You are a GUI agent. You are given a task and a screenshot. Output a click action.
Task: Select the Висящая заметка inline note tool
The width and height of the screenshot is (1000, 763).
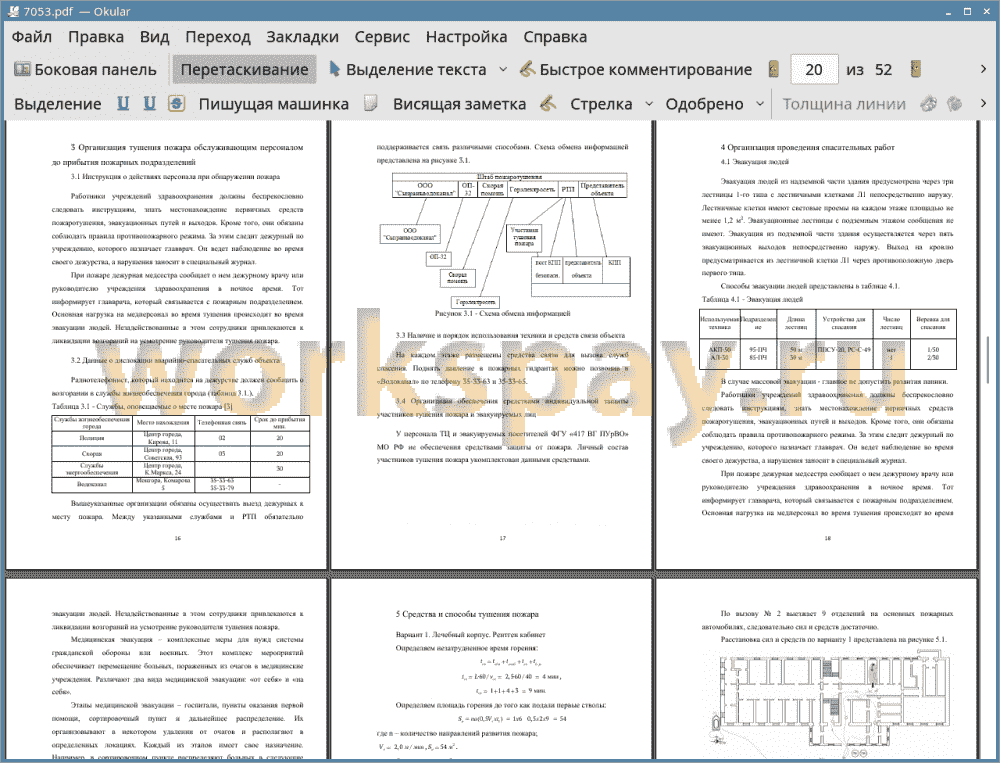click(x=459, y=104)
